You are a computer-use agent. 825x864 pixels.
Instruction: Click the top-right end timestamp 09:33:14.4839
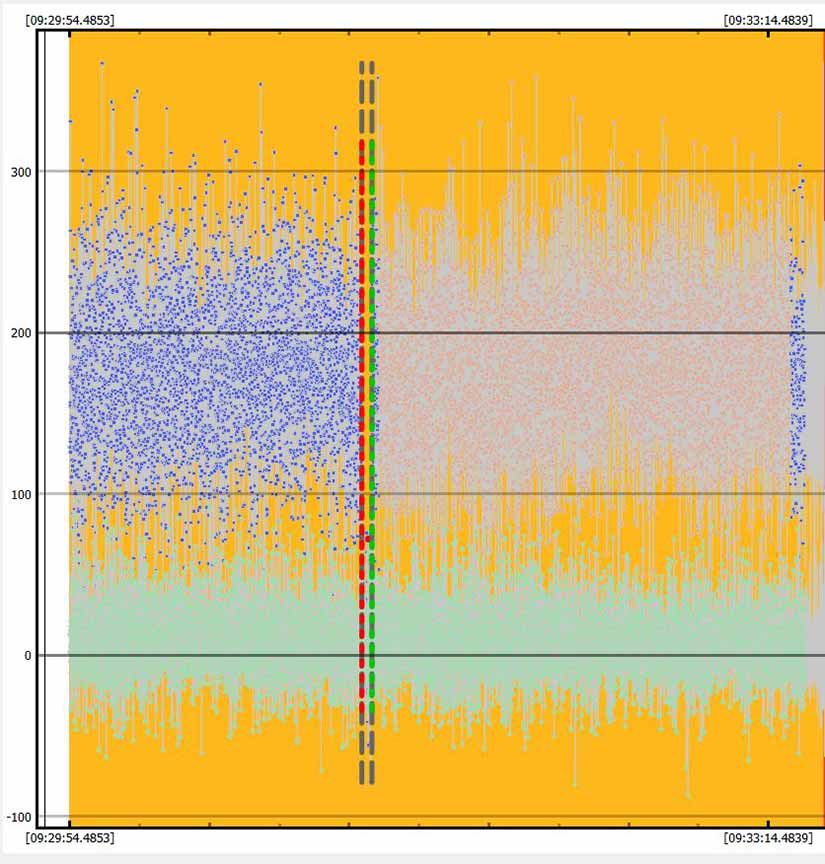(768, 20)
